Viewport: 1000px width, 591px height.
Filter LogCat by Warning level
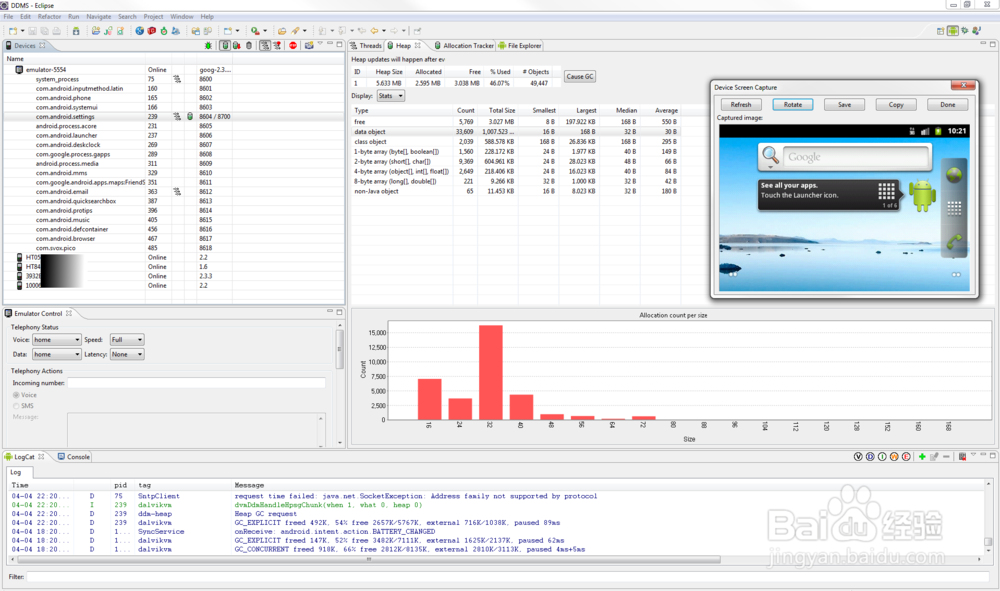coord(894,456)
